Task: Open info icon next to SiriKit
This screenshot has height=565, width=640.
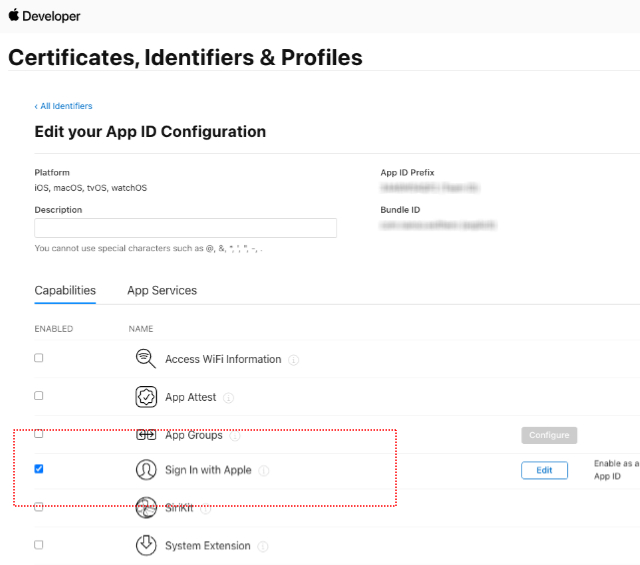Action: pyautogui.click(x=206, y=509)
